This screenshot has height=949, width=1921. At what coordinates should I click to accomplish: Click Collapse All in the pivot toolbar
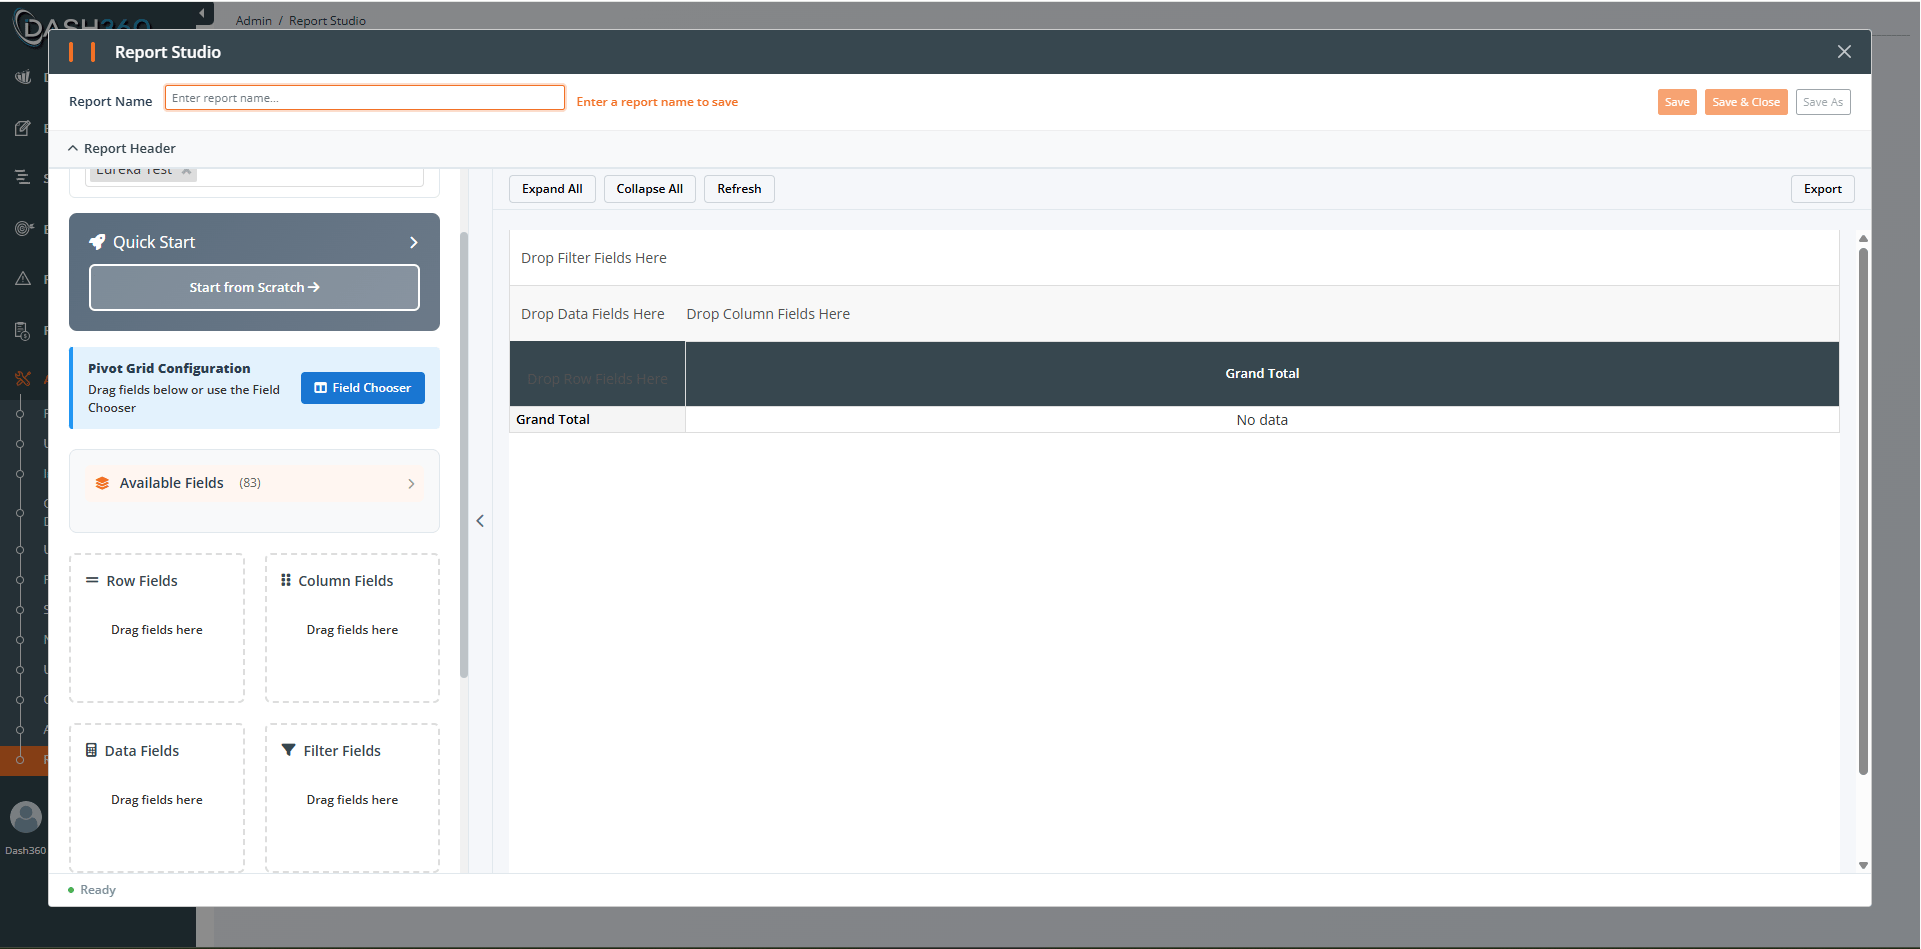click(650, 189)
